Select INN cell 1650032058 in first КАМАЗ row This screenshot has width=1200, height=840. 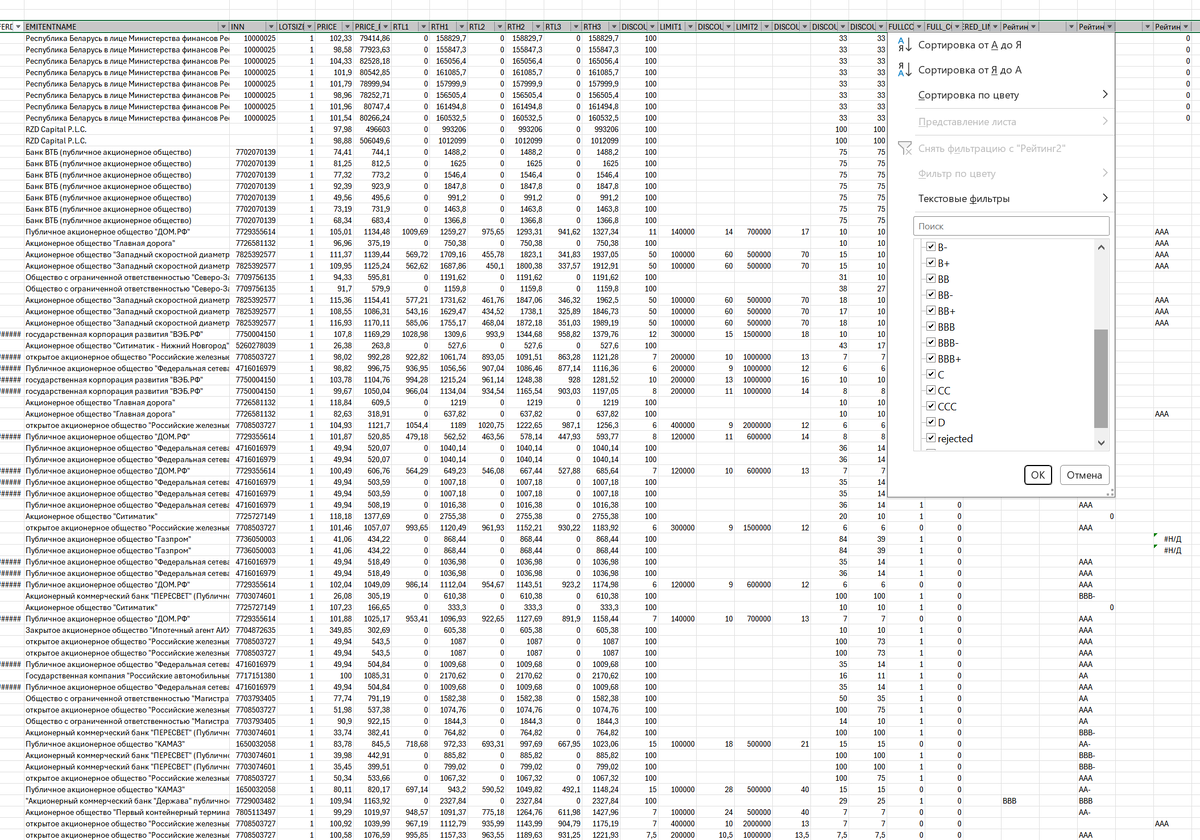[x=254, y=744]
